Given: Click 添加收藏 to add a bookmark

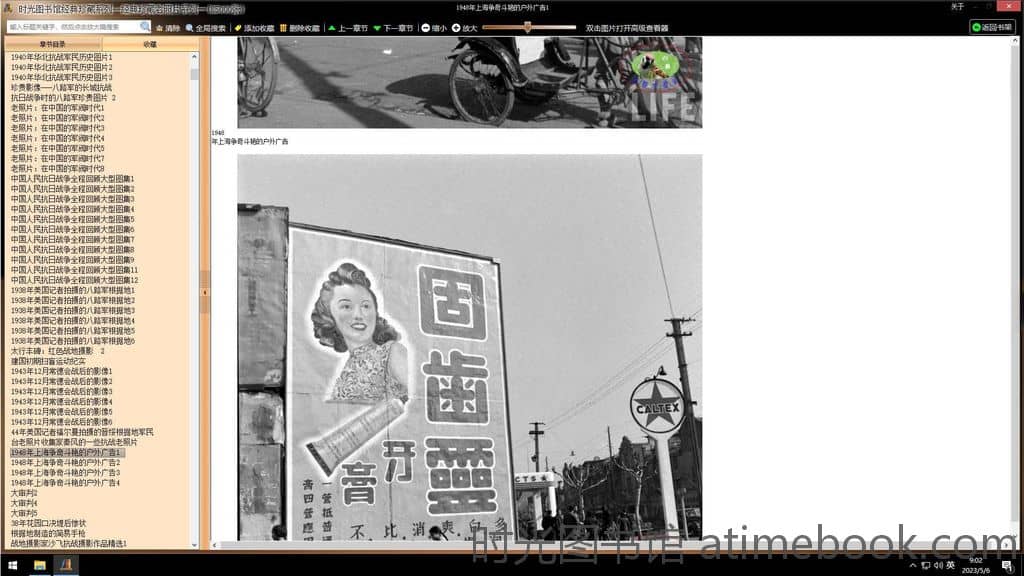Looking at the screenshot, I should (254, 28).
